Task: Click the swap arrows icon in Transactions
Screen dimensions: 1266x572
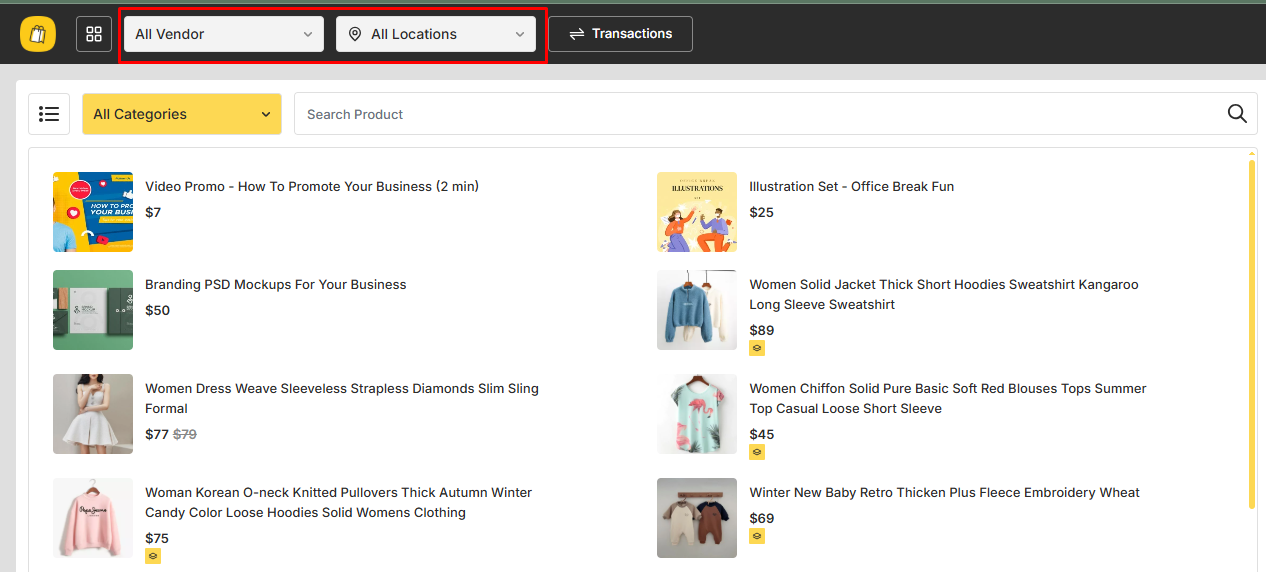Action: [x=577, y=34]
